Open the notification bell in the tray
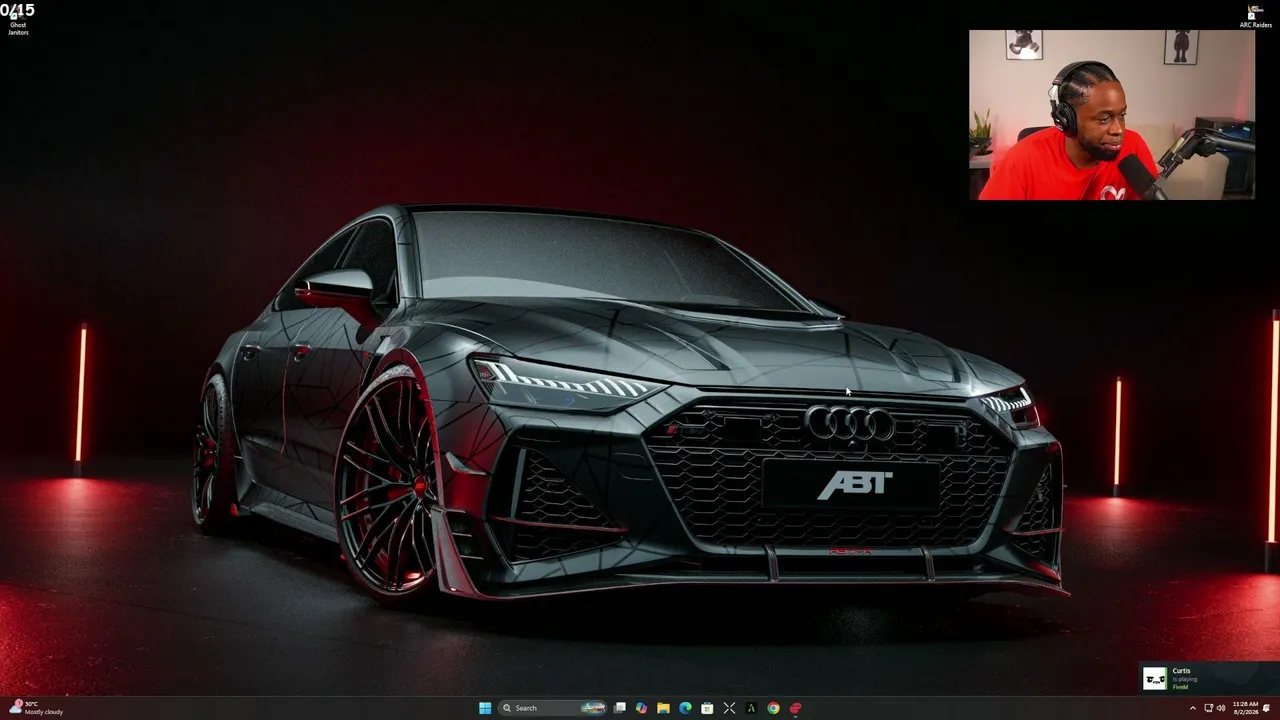 point(1267,708)
